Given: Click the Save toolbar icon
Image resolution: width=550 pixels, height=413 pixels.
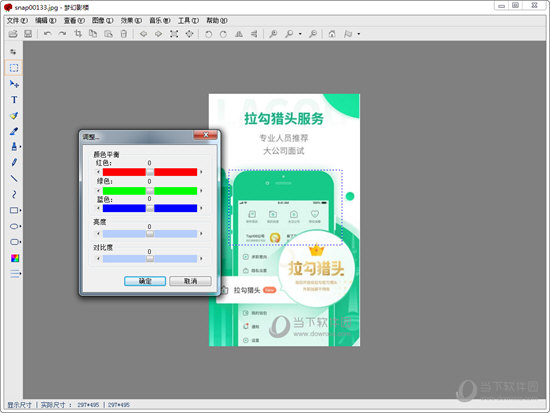Looking at the screenshot, I should 28,34.
